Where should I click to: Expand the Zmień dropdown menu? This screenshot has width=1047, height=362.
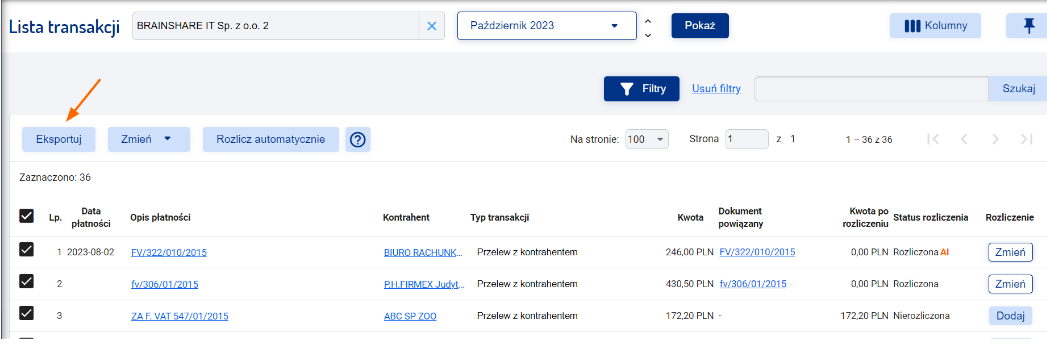149,140
